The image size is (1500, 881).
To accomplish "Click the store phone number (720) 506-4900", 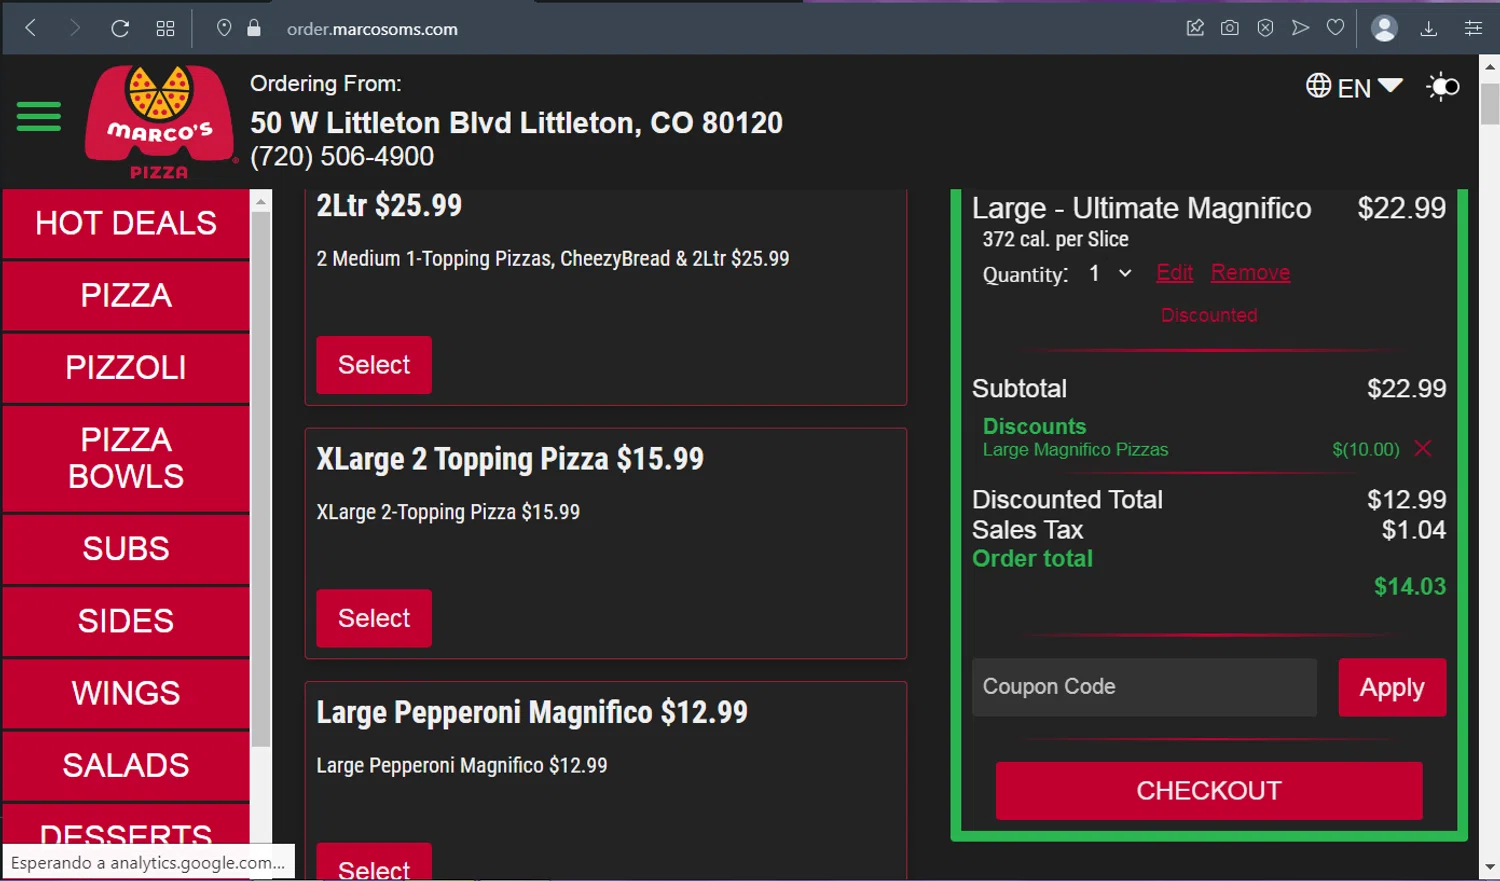I will [x=342, y=156].
